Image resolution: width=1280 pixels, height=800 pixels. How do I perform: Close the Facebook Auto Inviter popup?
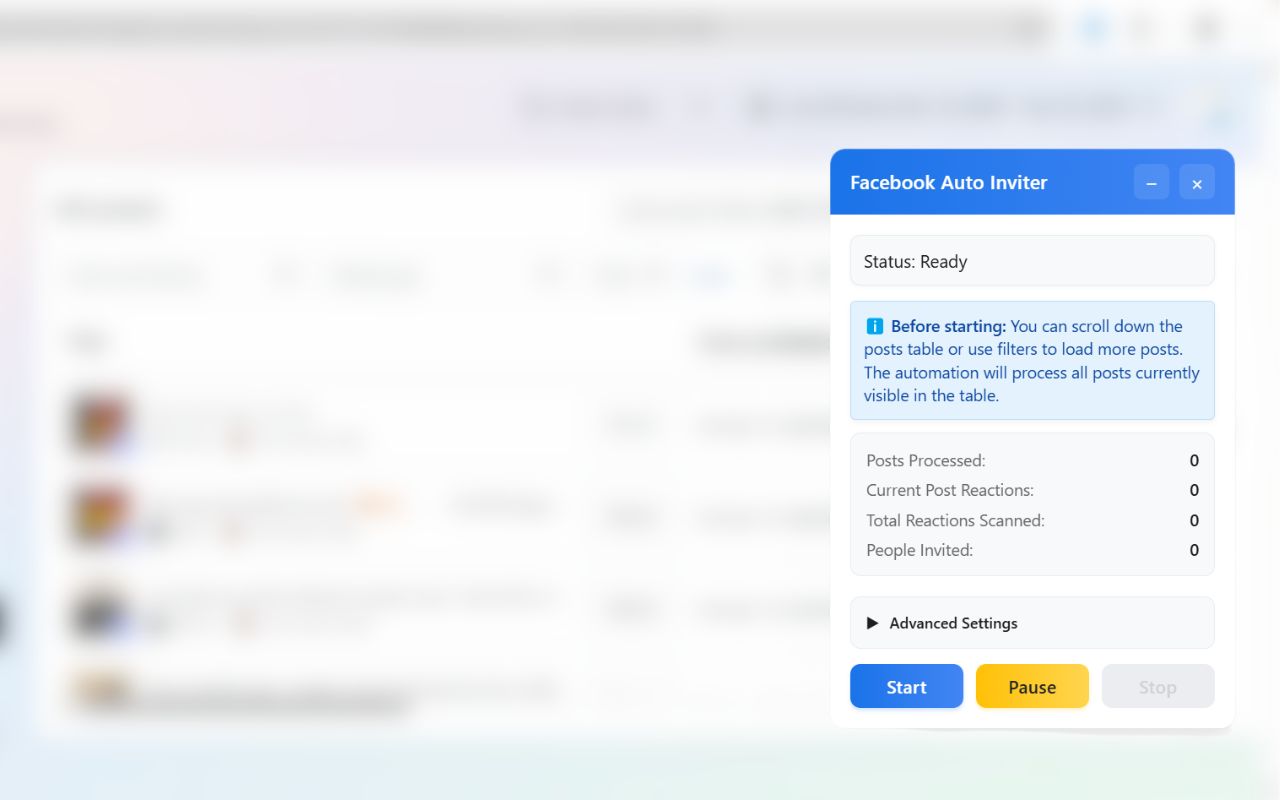click(x=1197, y=183)
